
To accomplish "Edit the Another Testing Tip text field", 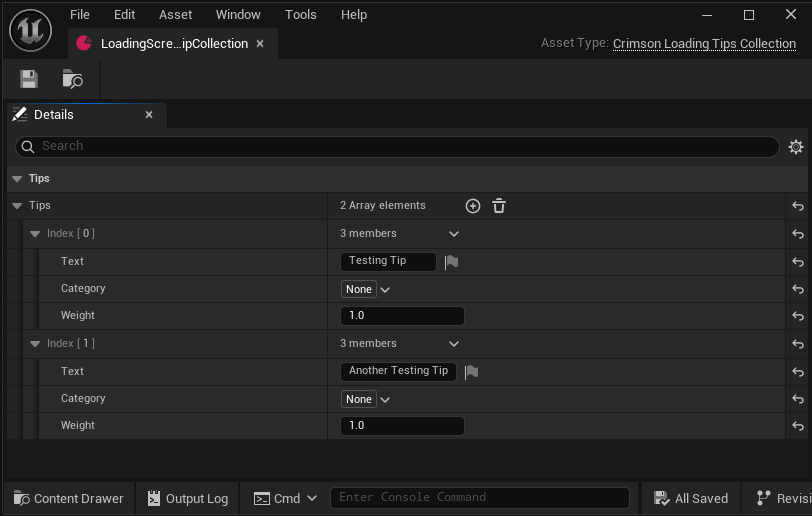I will tap(398, 371).
